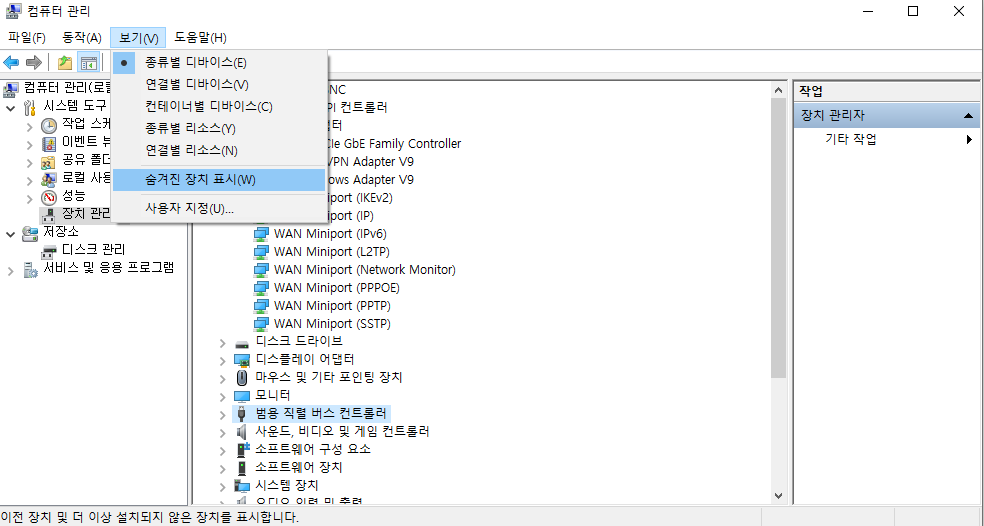Image resolution: width=984 pixels, height=526 pixels.
Task: Click the System devices (시스템 장치) icon
Action: coord(242,485)
